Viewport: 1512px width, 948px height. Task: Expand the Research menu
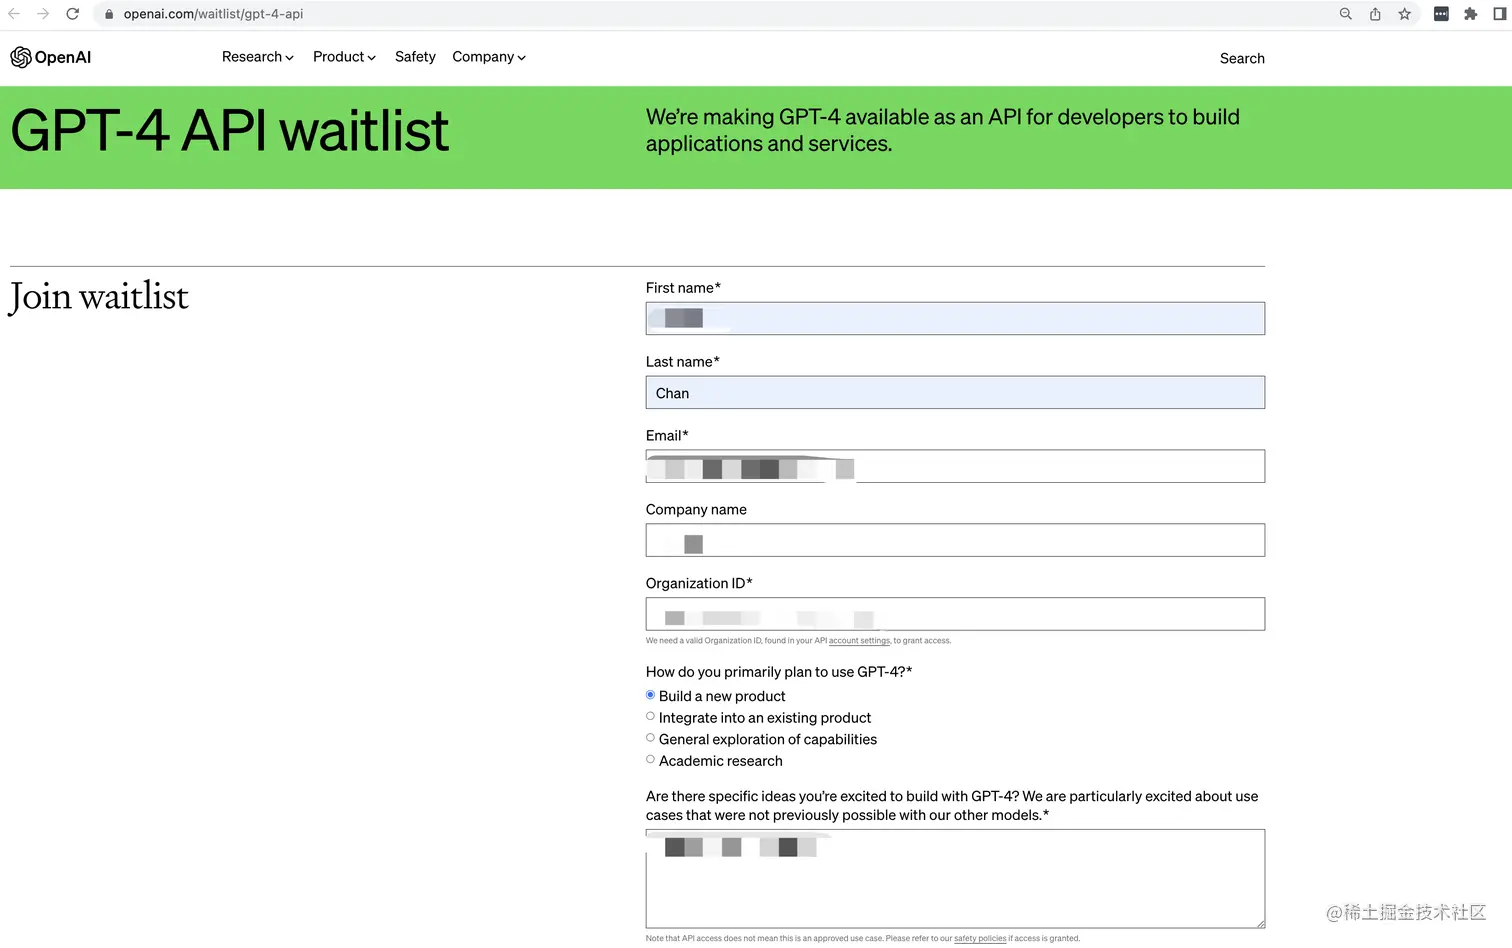pos(258,57)
